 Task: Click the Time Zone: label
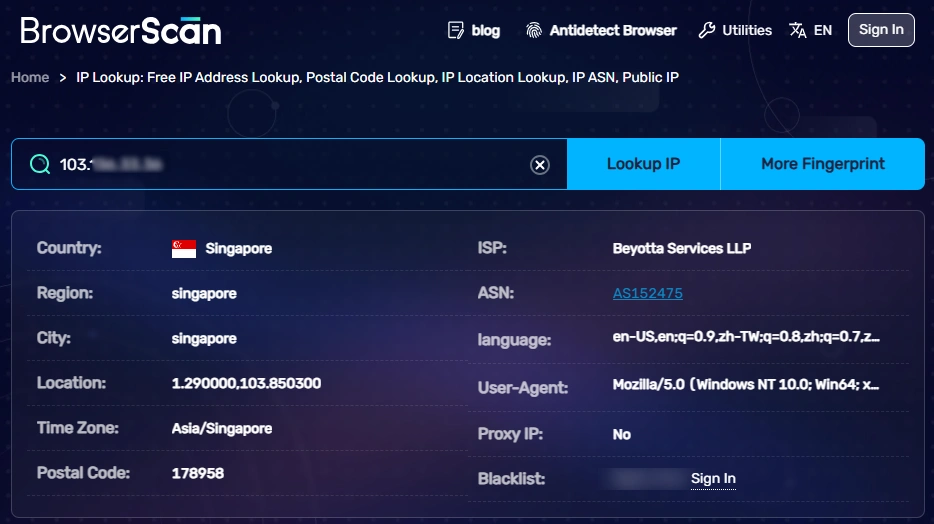coord(77,428)
